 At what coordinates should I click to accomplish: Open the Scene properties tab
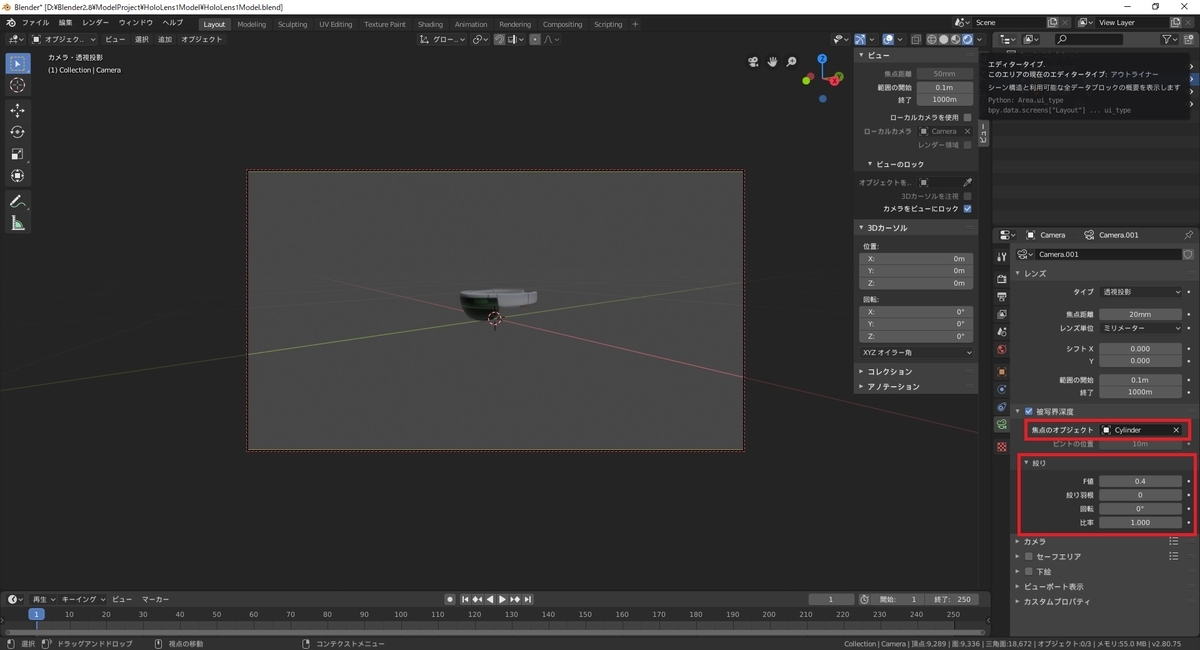(1002, 332)
